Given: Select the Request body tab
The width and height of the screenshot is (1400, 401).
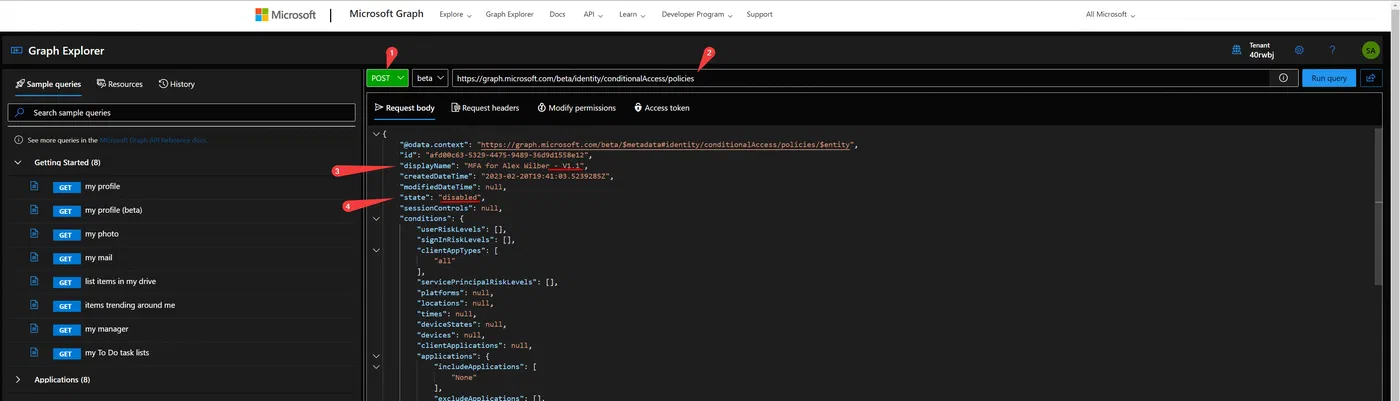Looking at the screenshot, I should [404, 108].
